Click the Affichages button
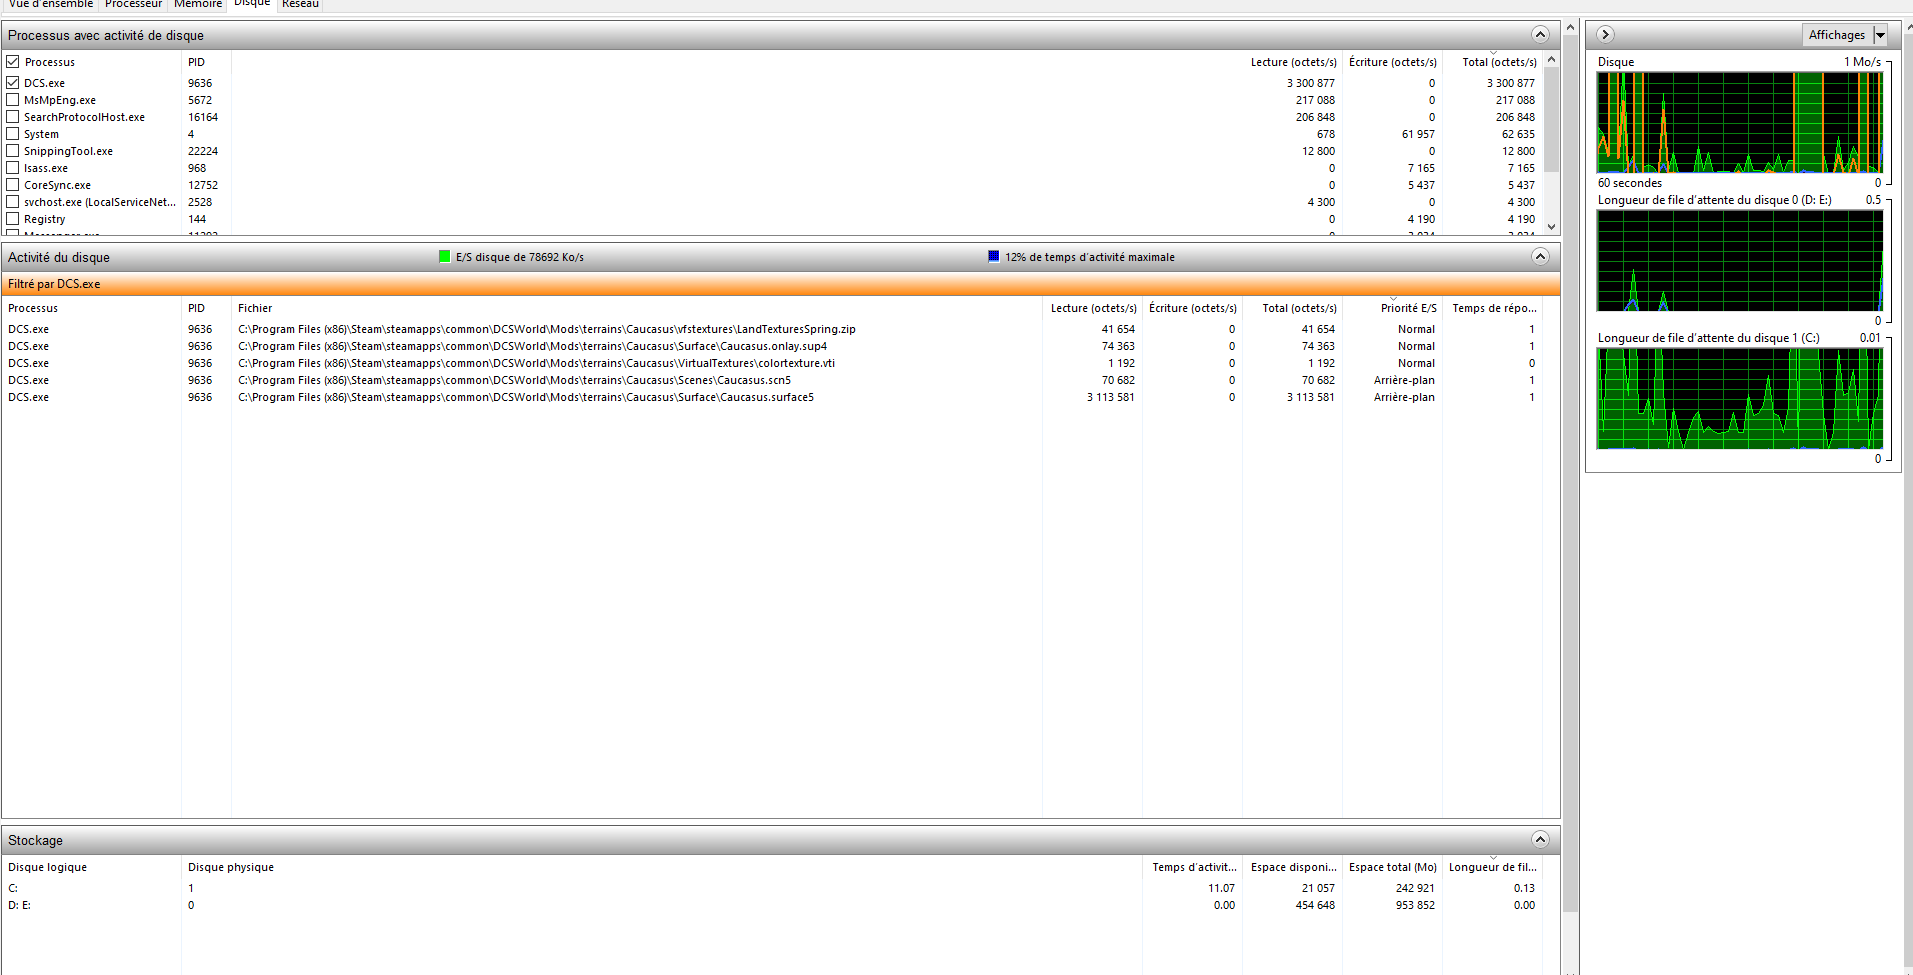 [x=1837, y=35]
